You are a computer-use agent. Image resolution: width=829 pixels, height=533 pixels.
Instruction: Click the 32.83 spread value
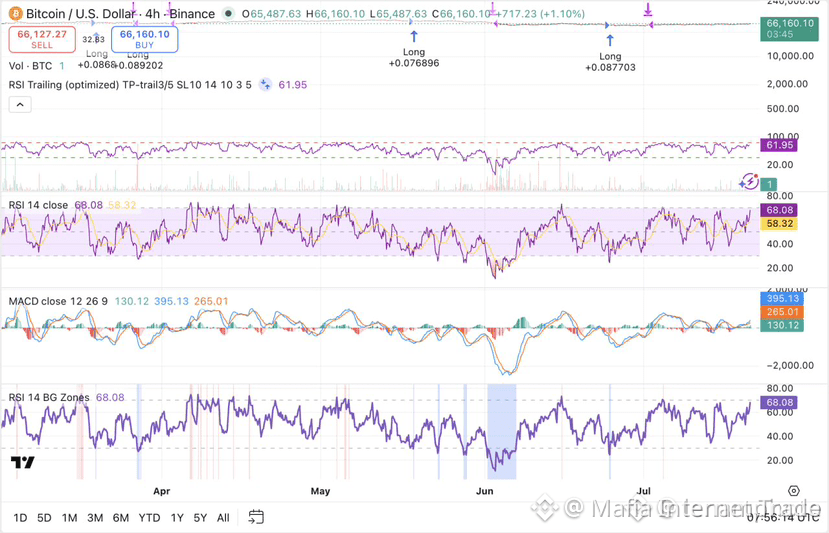[x=93, y=39]
